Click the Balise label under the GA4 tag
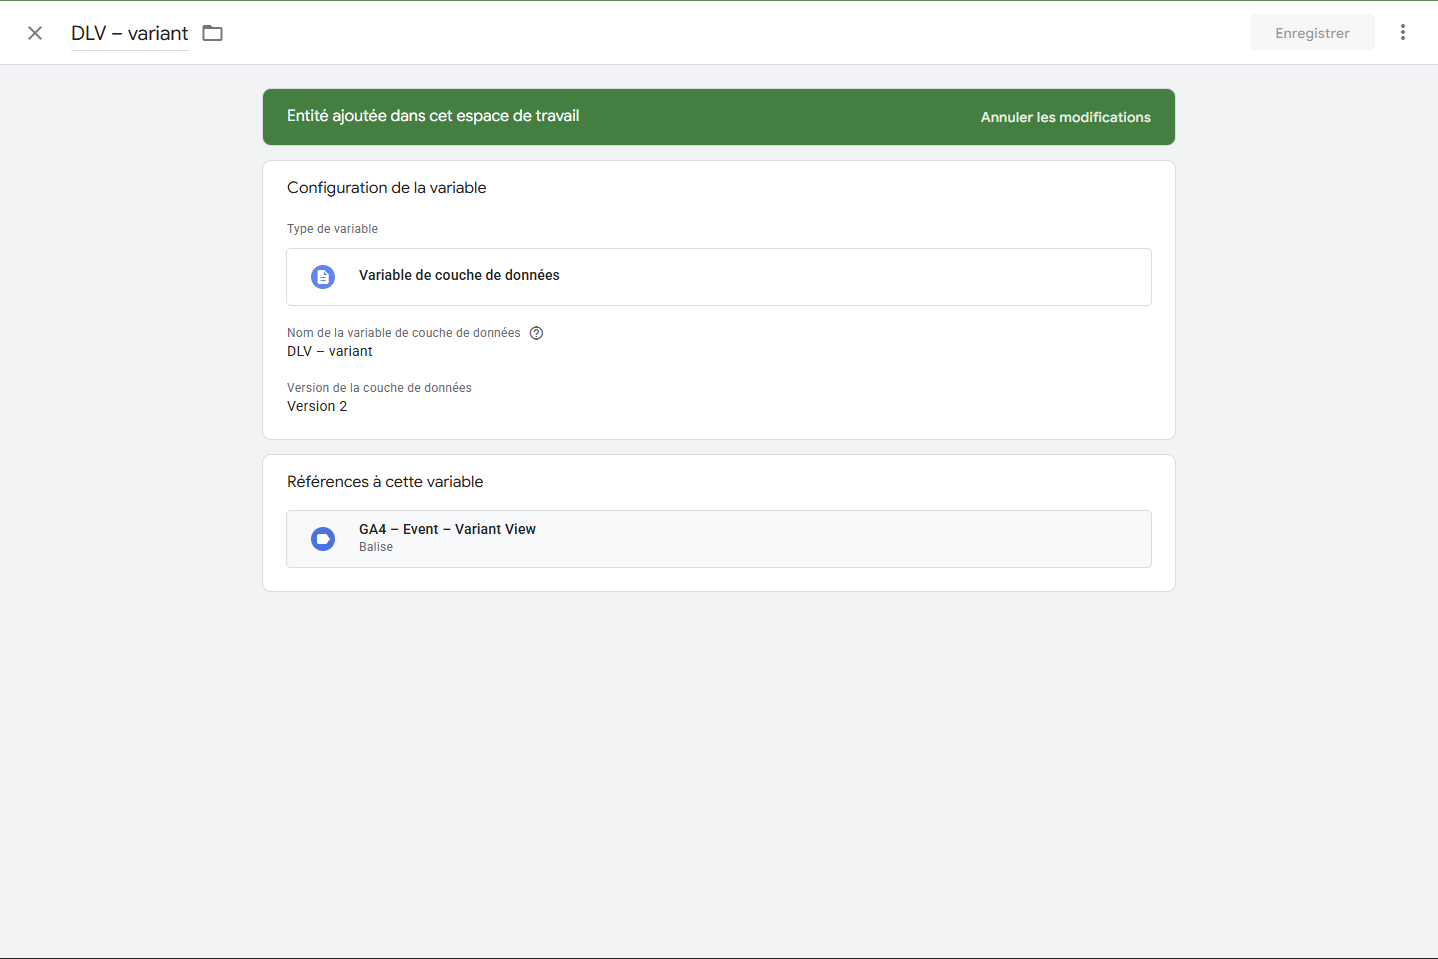1438x959 pixels. (376, 547)
